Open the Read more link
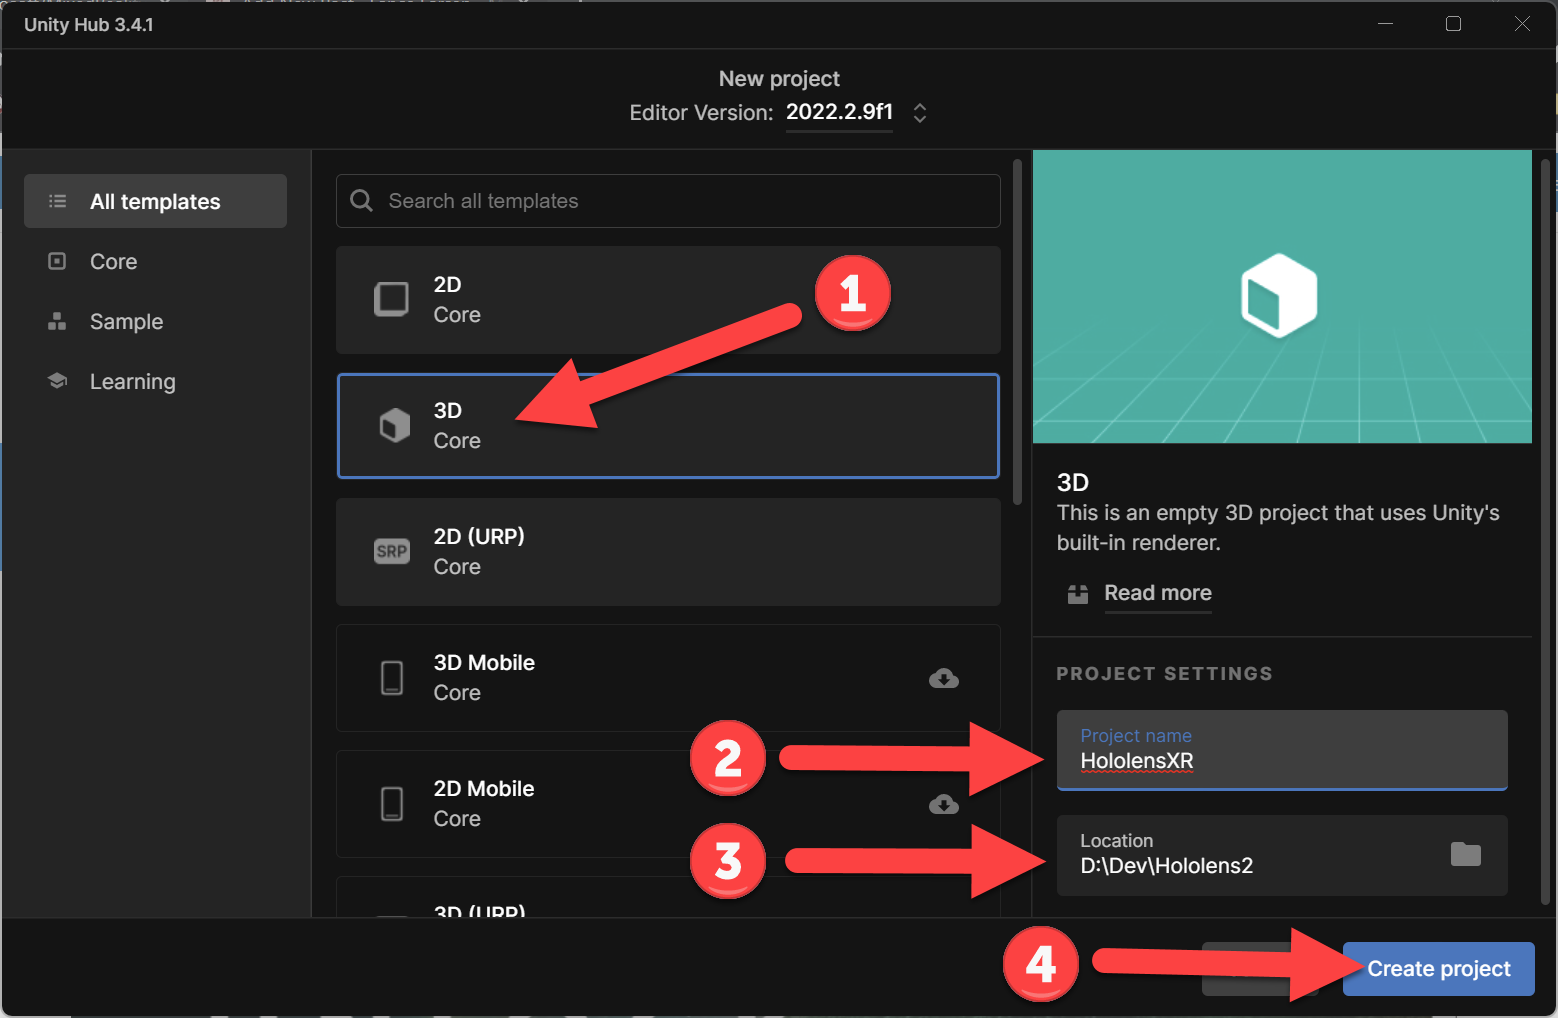Image resolution: width=1558 pixels, height=1018 pixels. pos(1158,593)
